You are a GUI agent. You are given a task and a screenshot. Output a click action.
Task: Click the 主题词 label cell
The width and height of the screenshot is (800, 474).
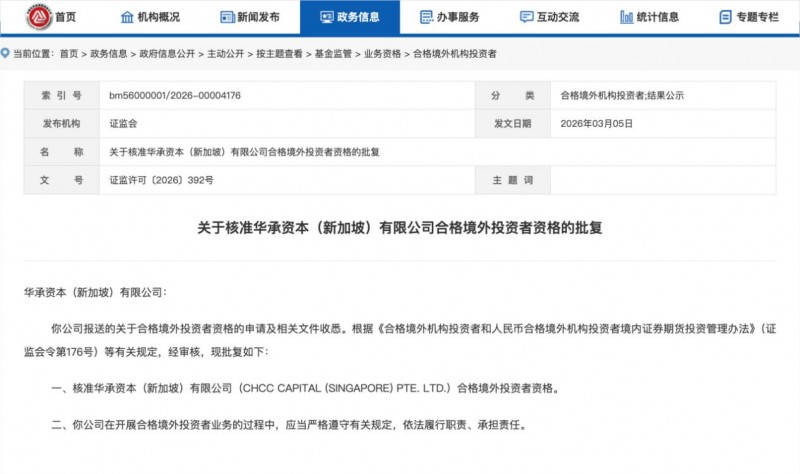513,180
